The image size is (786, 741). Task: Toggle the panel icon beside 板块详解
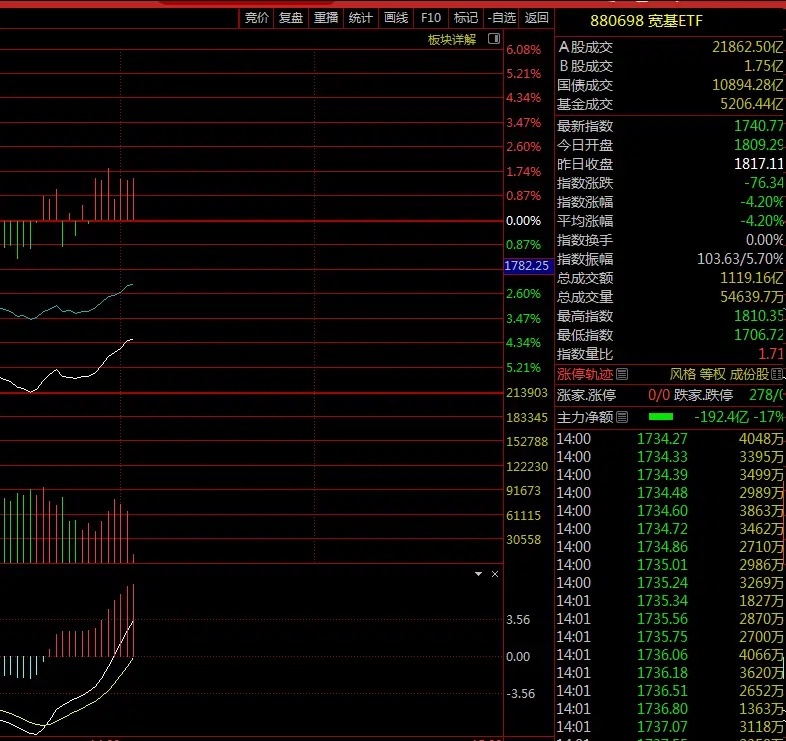point(494,39)
